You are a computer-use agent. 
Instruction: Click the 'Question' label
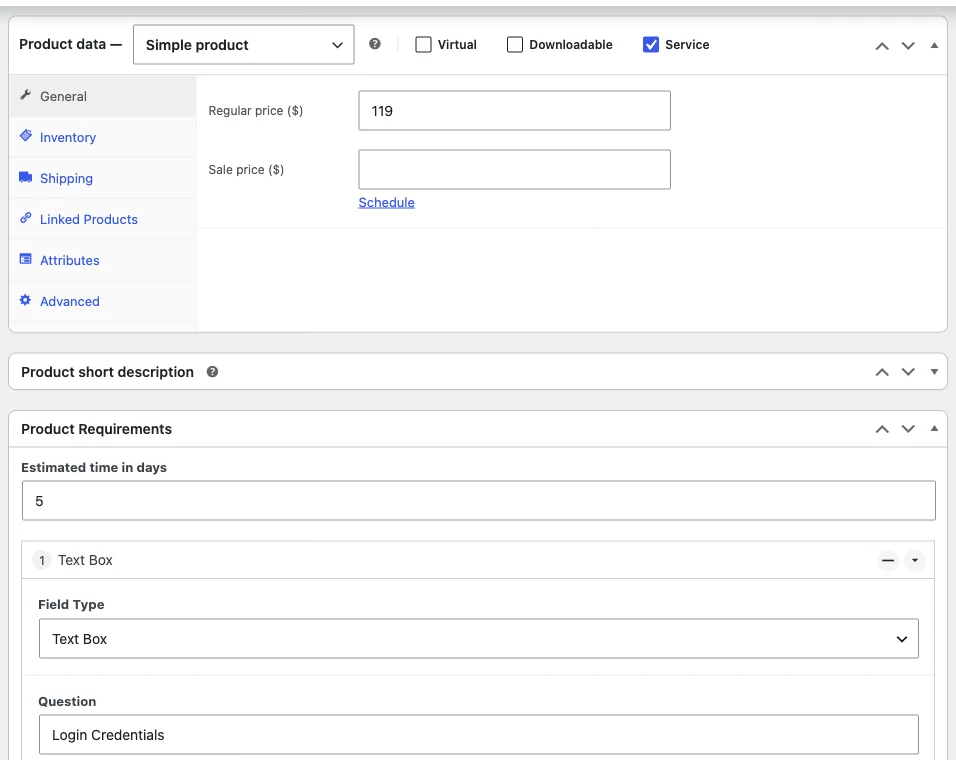coord(67,701)
